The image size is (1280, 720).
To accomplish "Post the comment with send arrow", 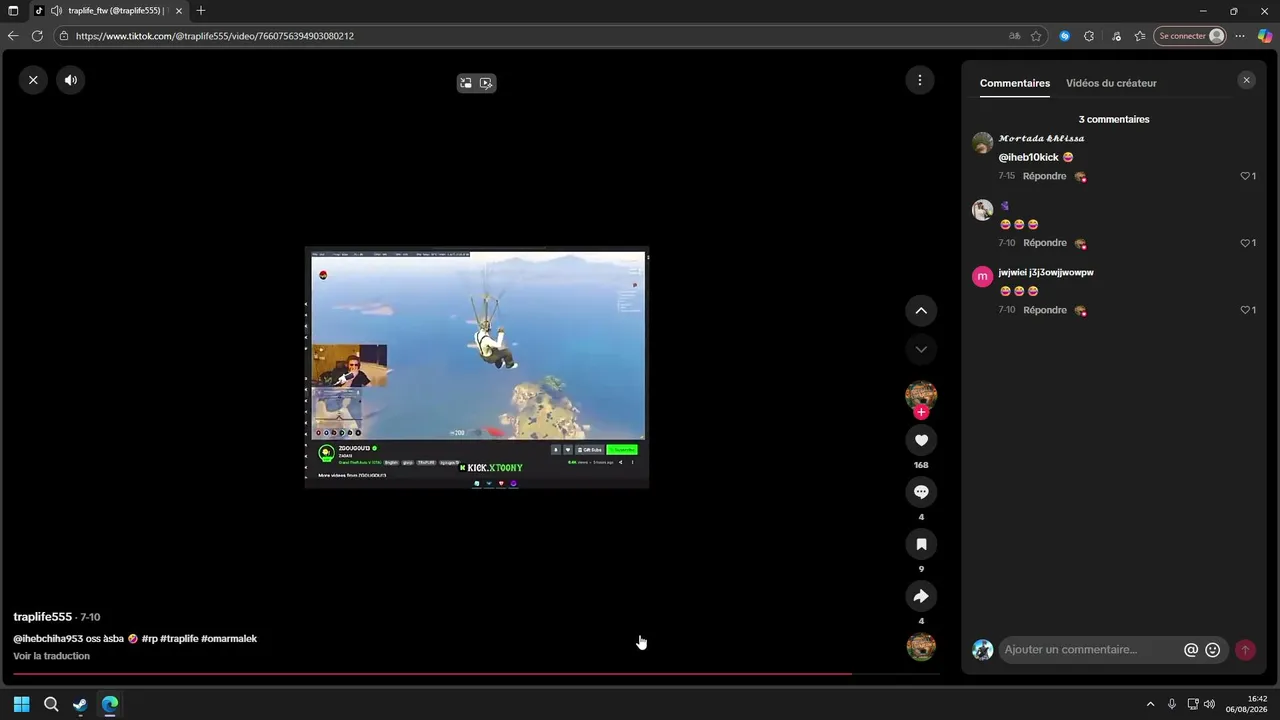I will coord(1245,650).
